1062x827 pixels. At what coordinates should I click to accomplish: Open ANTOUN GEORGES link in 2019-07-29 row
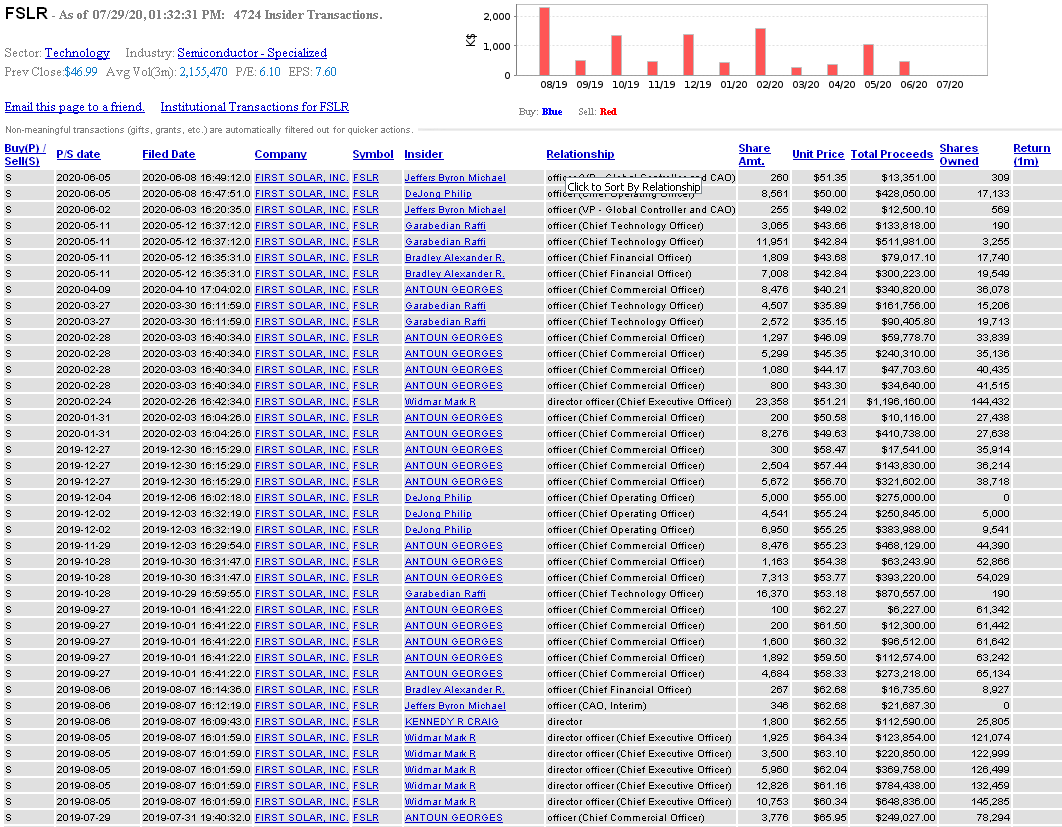tap(454, 818)
